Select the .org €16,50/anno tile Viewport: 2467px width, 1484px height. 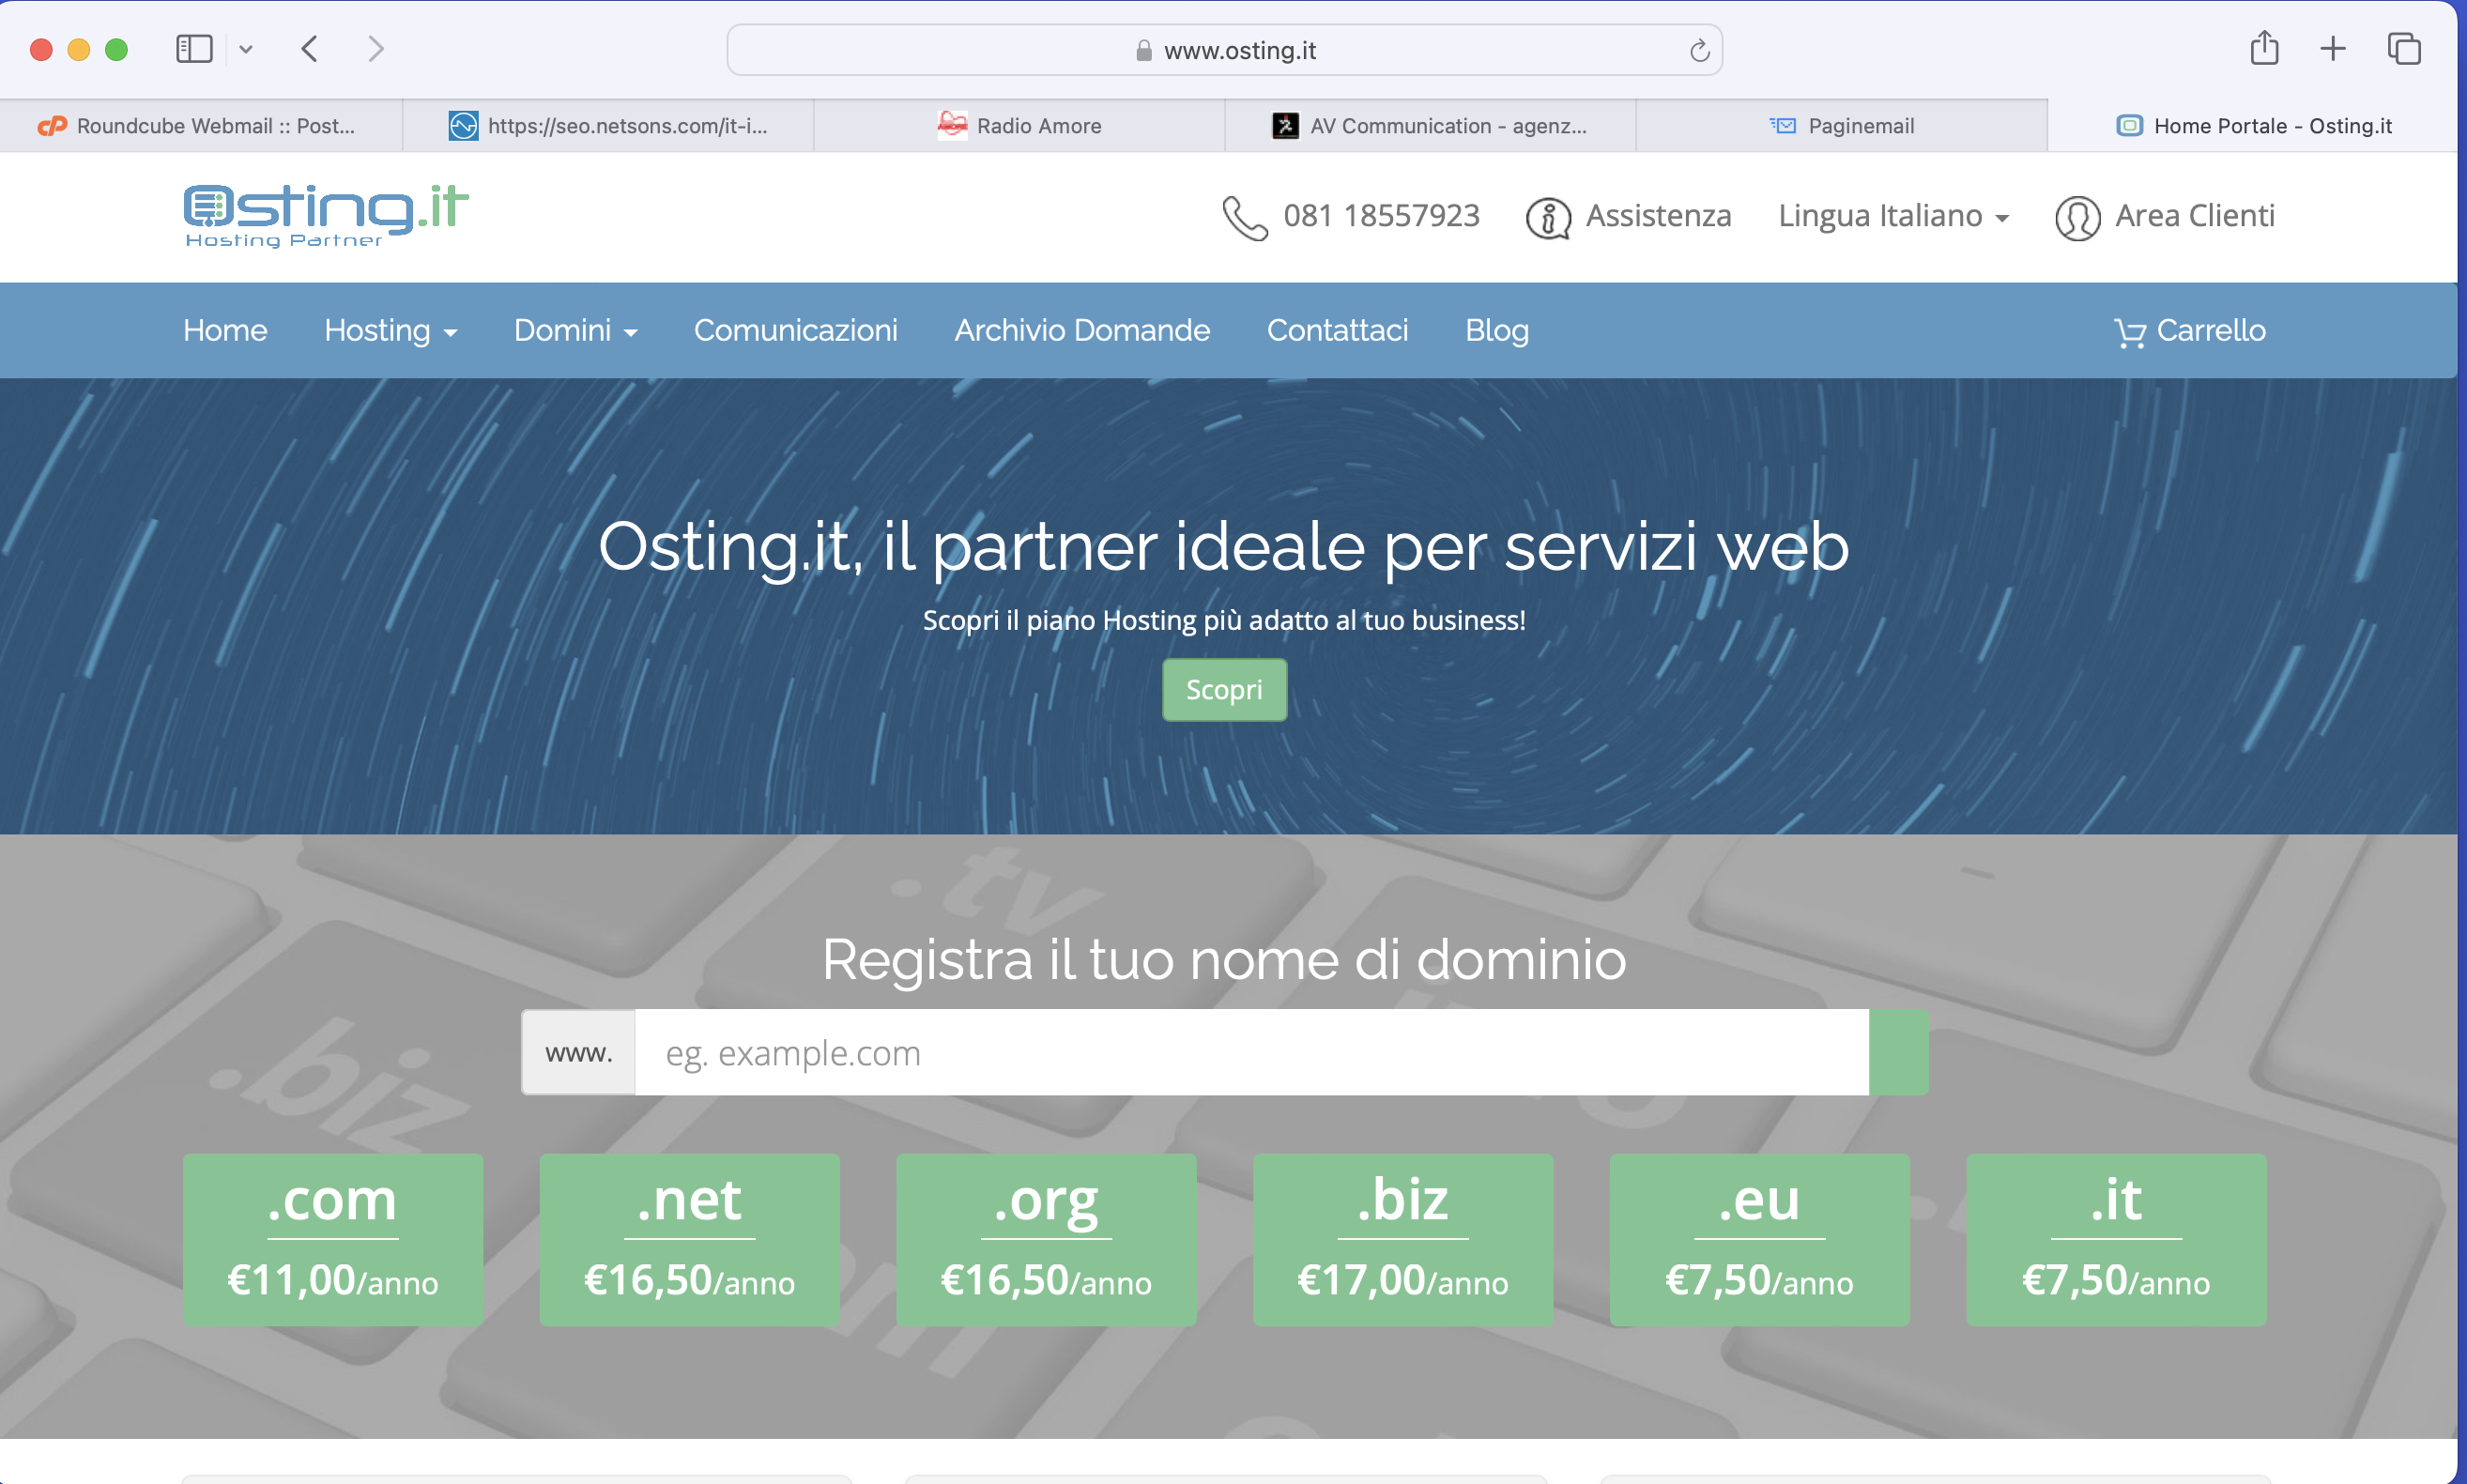(1046, 1240)
